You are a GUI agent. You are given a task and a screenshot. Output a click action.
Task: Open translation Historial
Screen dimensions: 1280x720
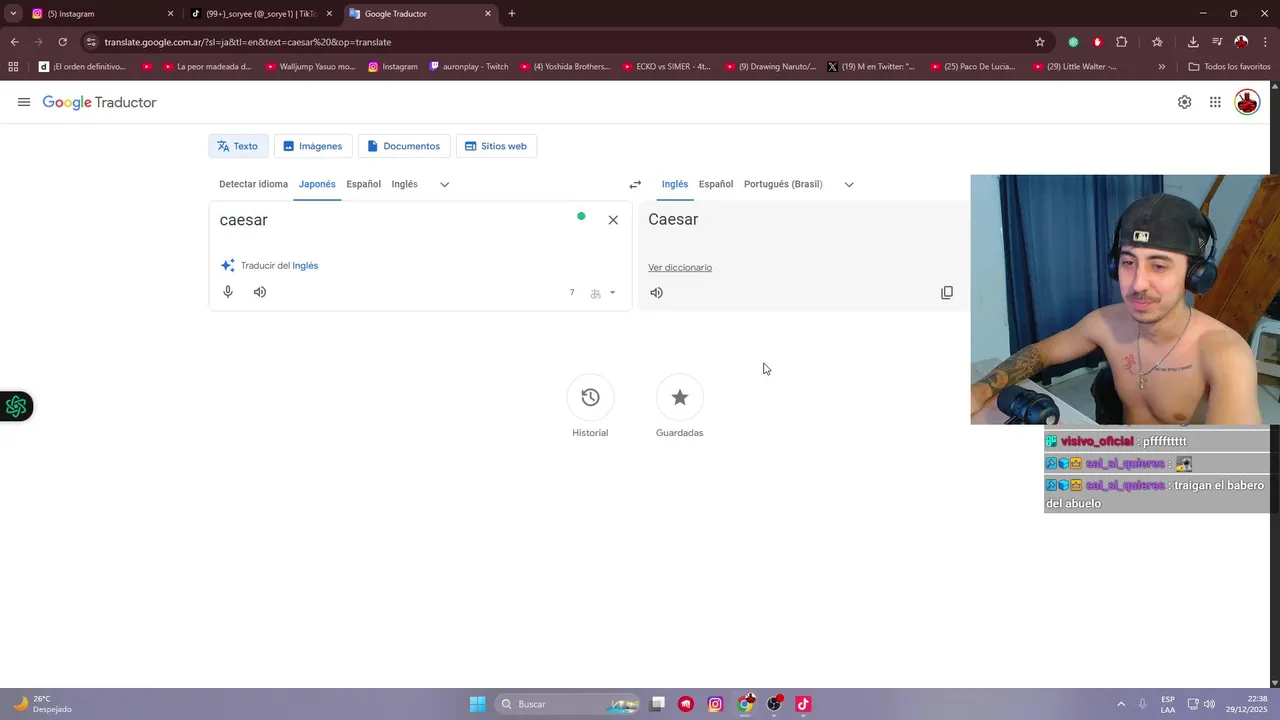[590, 398]
